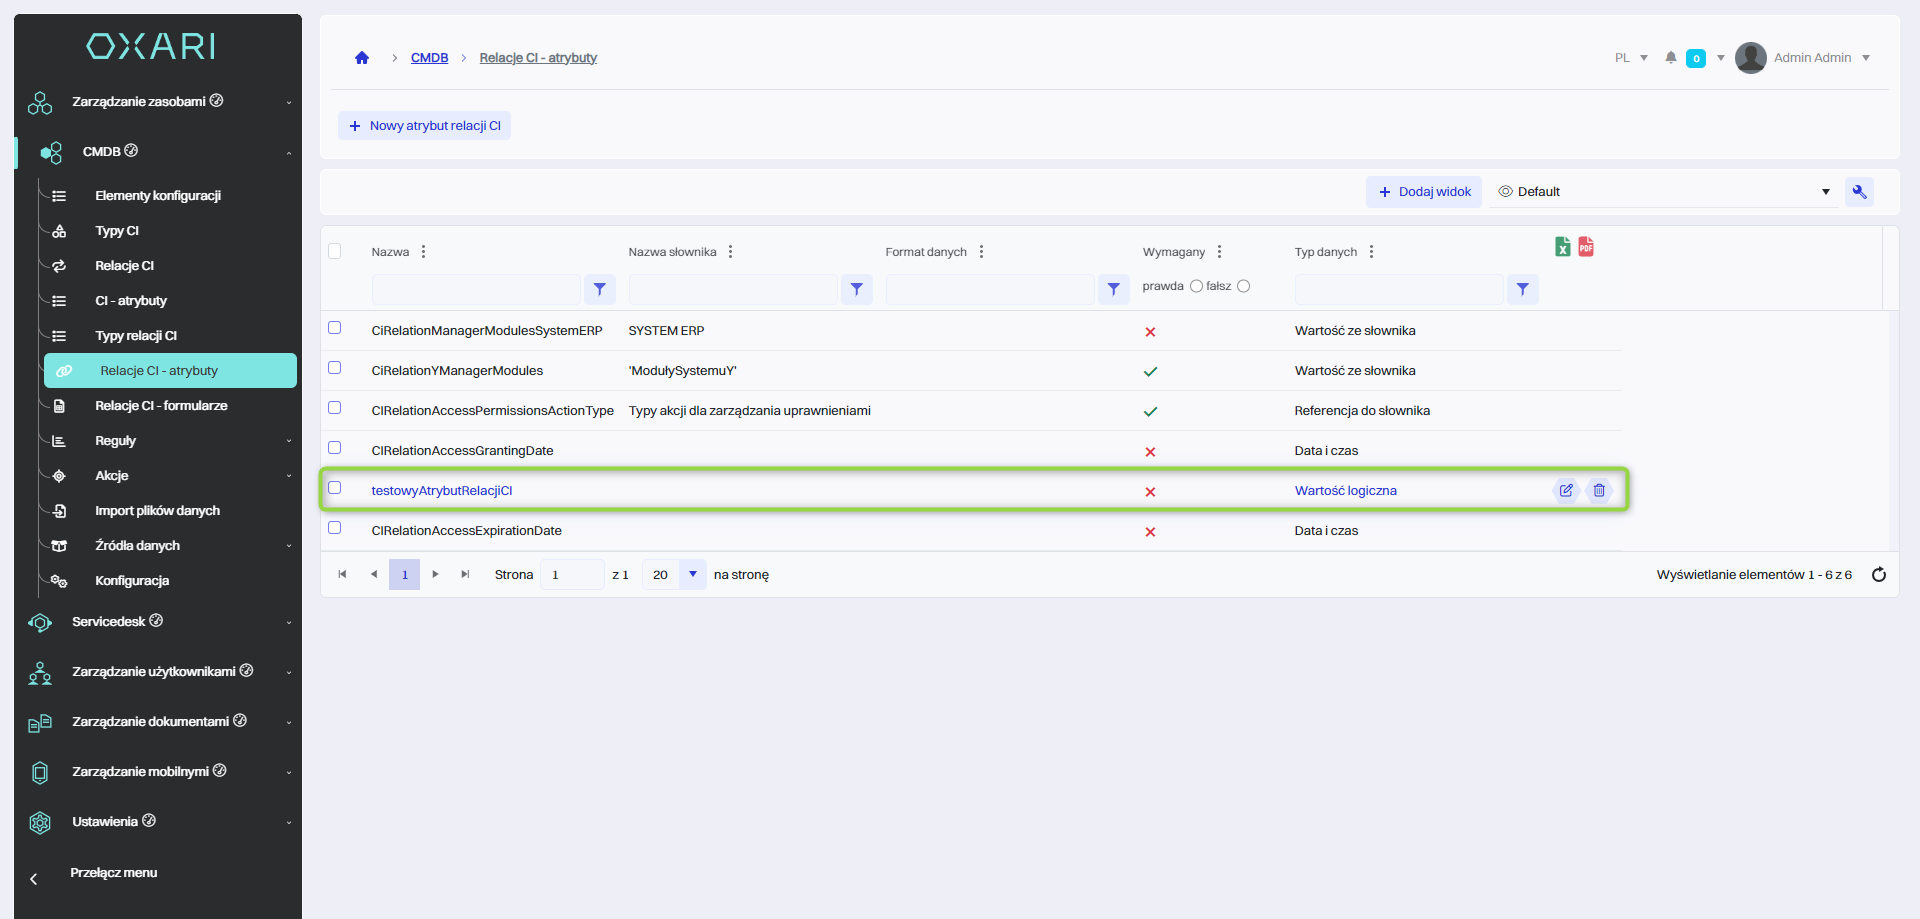Click the PDF export icon

tap(1586, 247)
